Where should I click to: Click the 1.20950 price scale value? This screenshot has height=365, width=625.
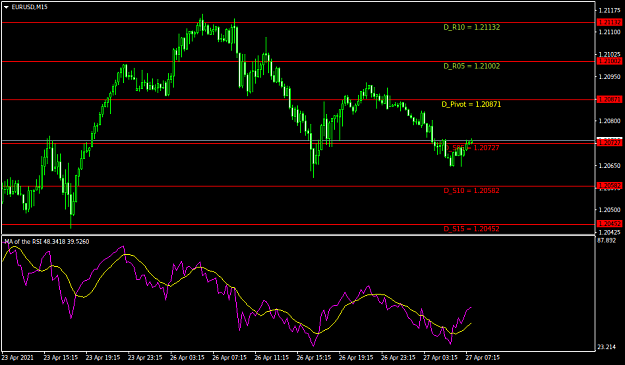click(x=609, y=77)
